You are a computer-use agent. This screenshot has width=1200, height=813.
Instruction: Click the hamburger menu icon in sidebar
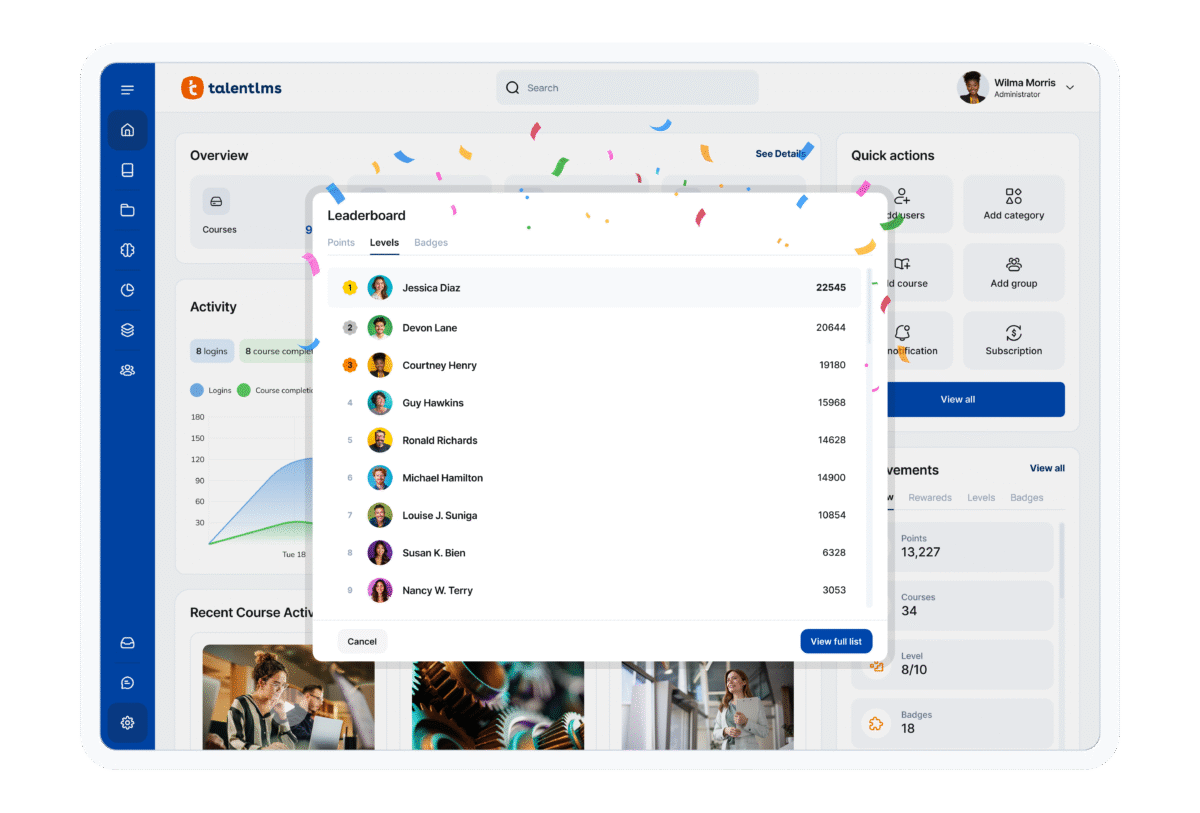point(127,90)
